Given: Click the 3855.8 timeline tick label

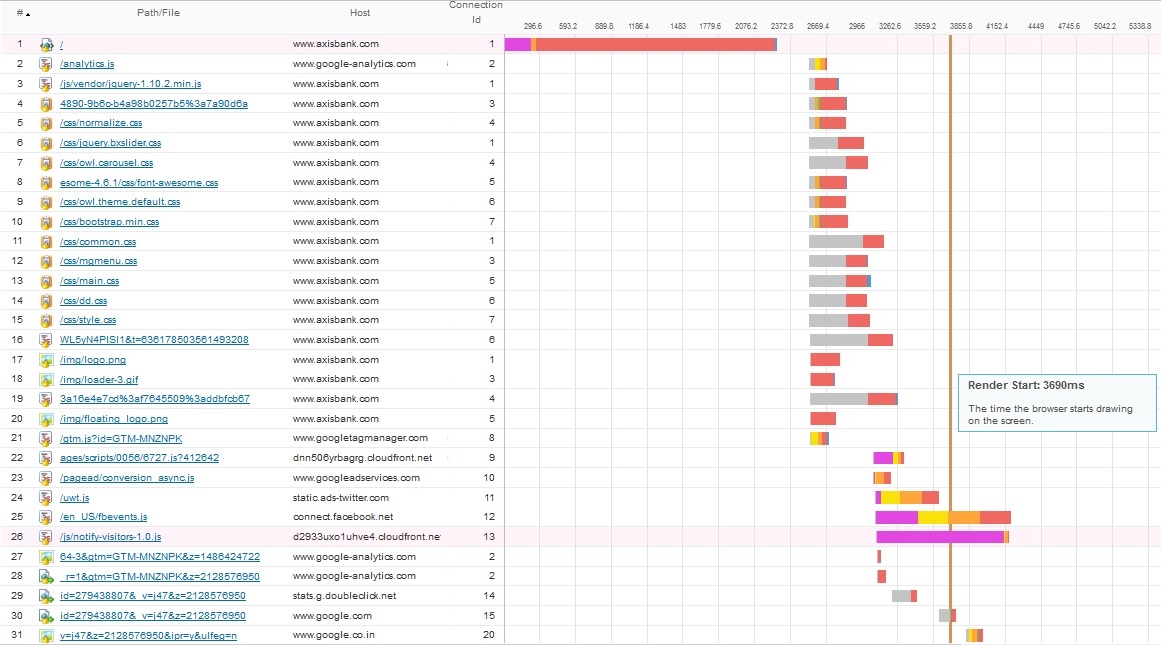Looking at the screenshot, I should (x=961, y=26).
